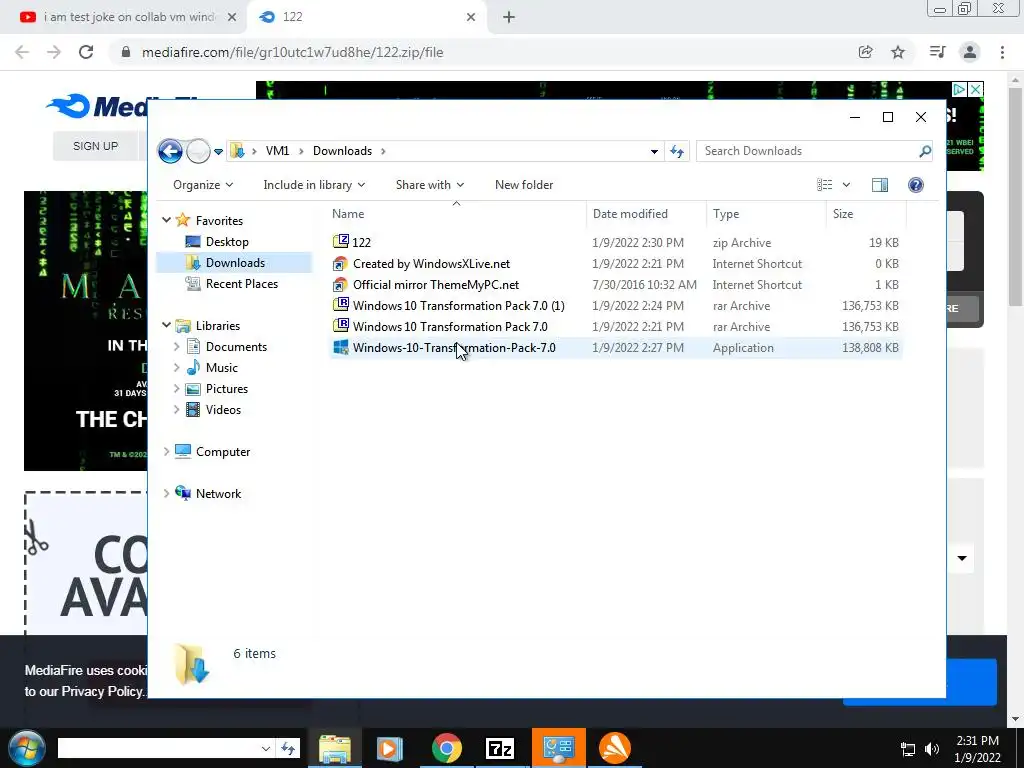Collapse the Favorites group
Image resolution: width=1024 pixels, height=768 pixels.
pos(167,220)
